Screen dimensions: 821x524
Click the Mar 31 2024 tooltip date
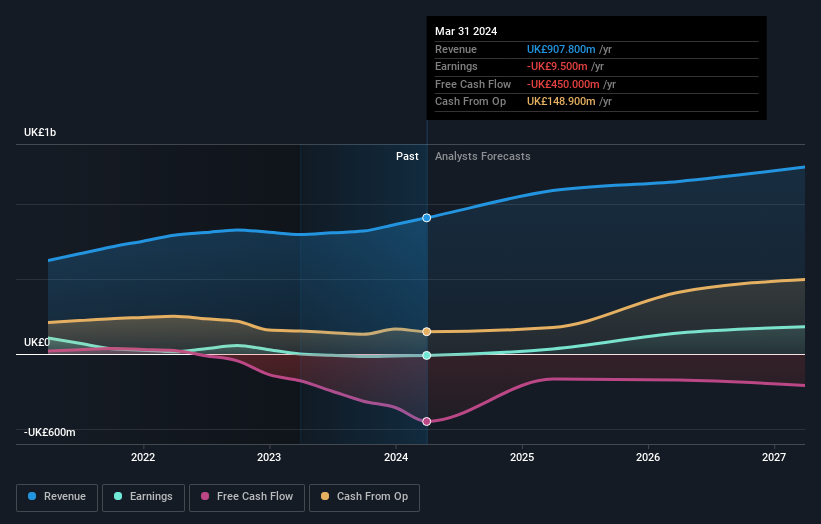466,31
